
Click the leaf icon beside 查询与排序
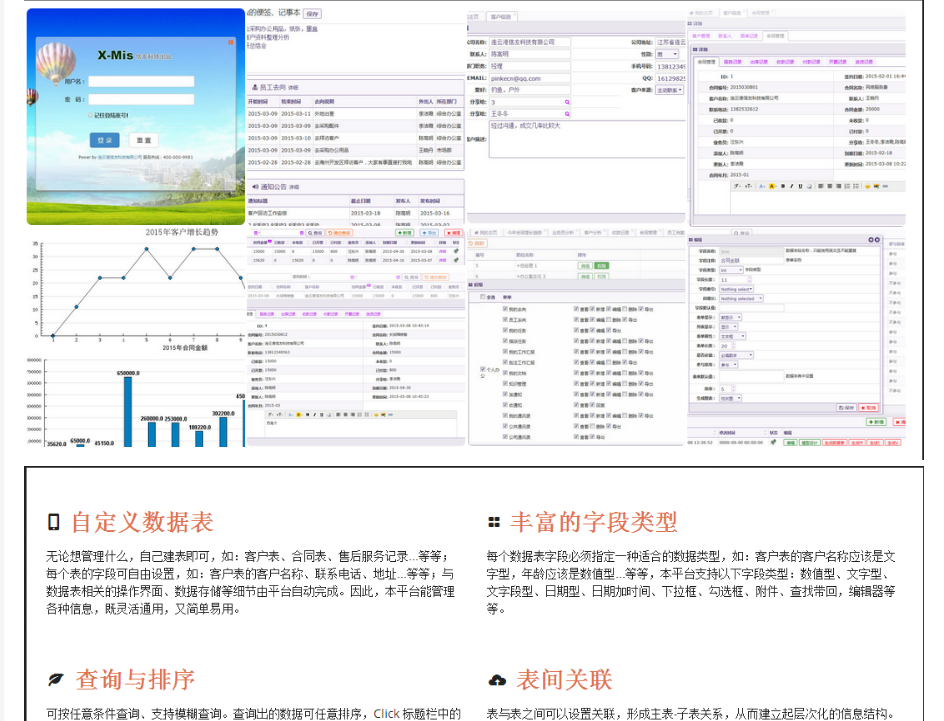[56, 680]
